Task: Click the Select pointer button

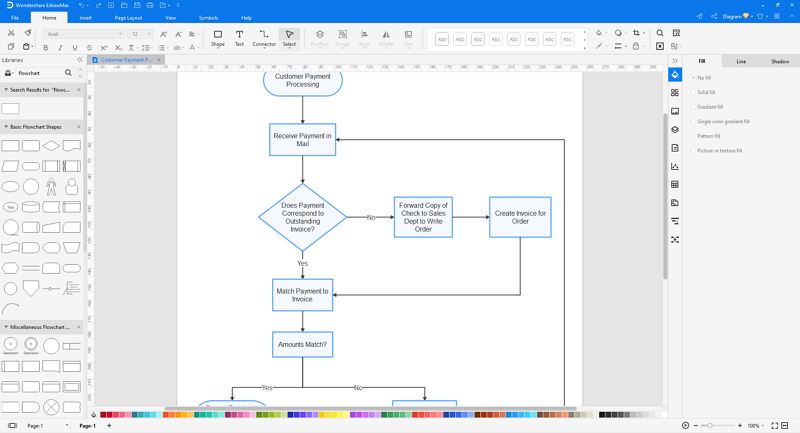Action: click(x=289, y=38)
